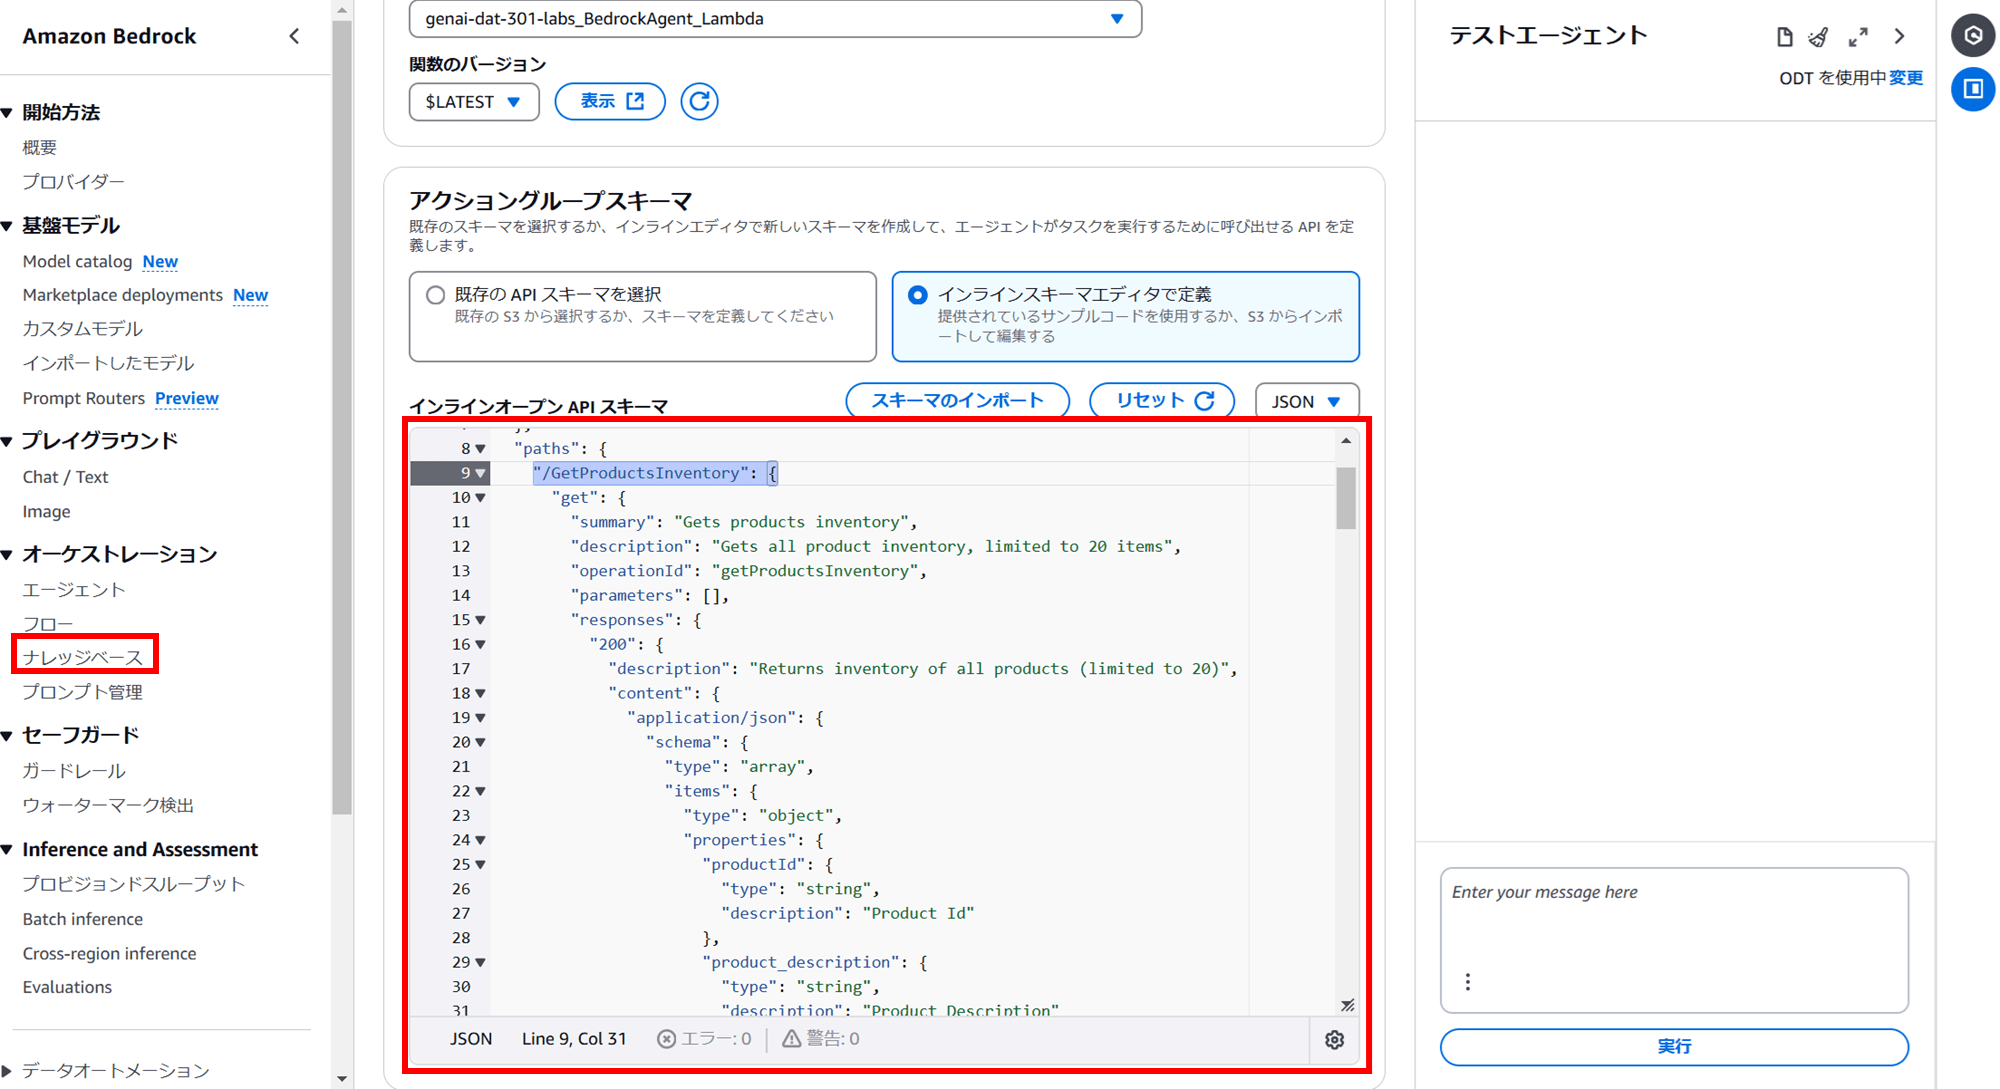Fold code at line 22 items

(x=481, y=791)
